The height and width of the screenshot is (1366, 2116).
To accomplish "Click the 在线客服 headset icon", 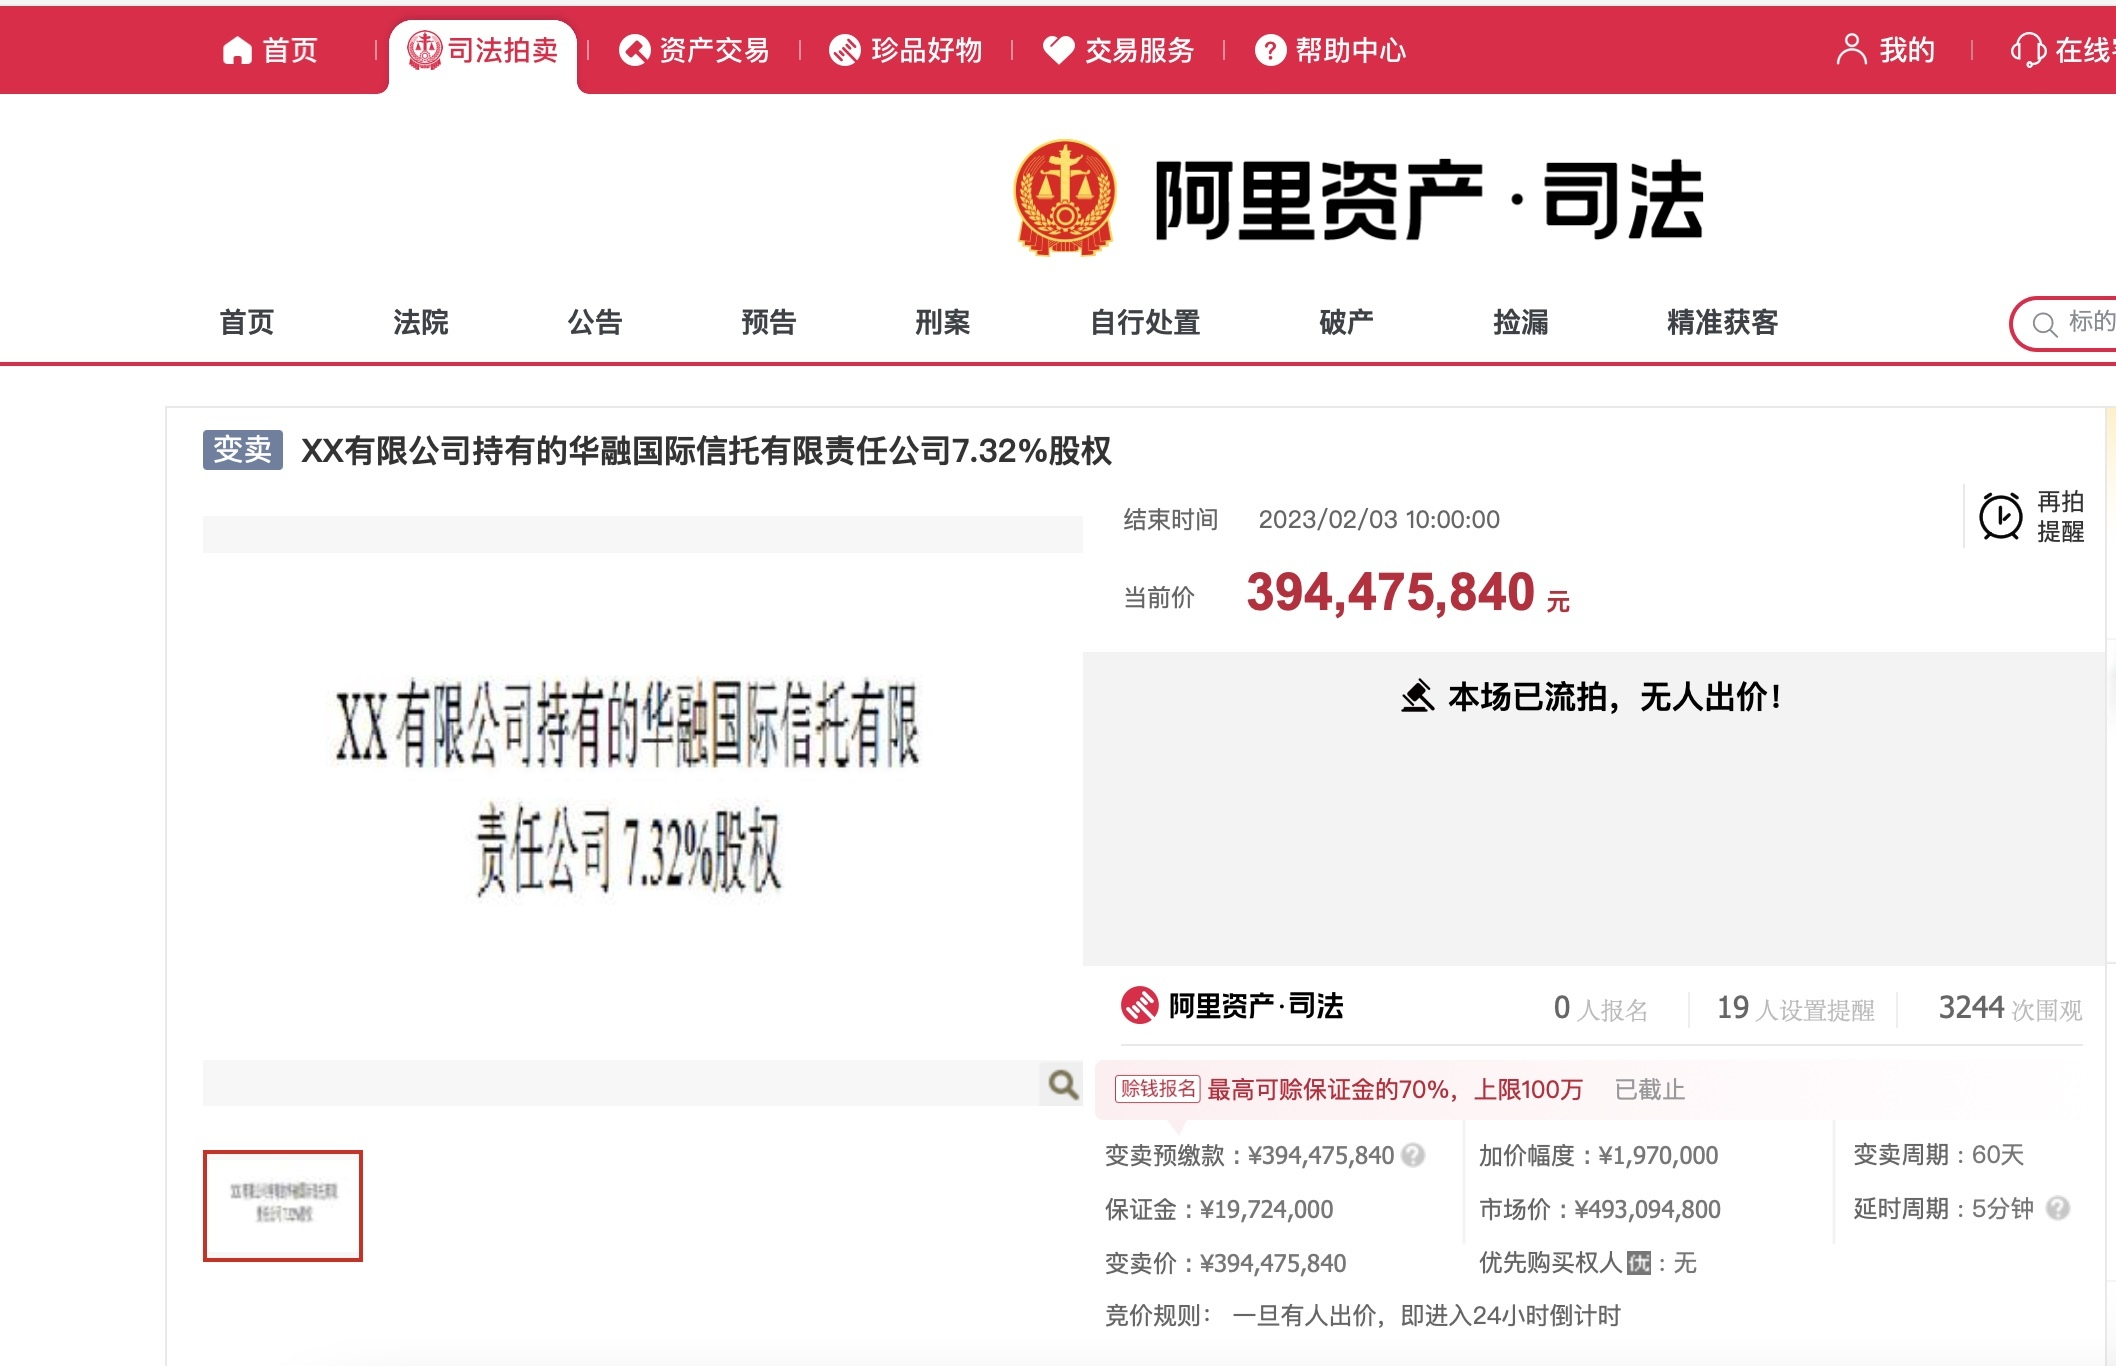I will pyautogui.click(x=2027, y=50).
